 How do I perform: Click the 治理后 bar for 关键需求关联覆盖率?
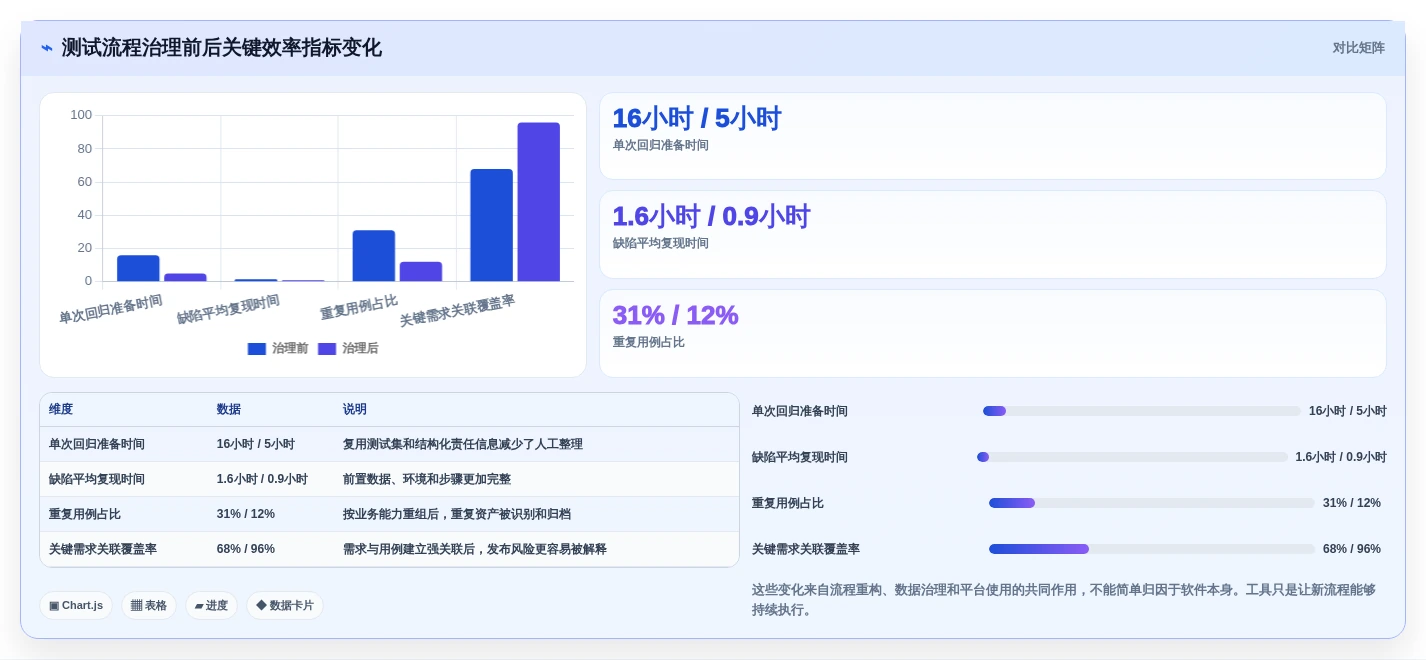tap(539, 202)
